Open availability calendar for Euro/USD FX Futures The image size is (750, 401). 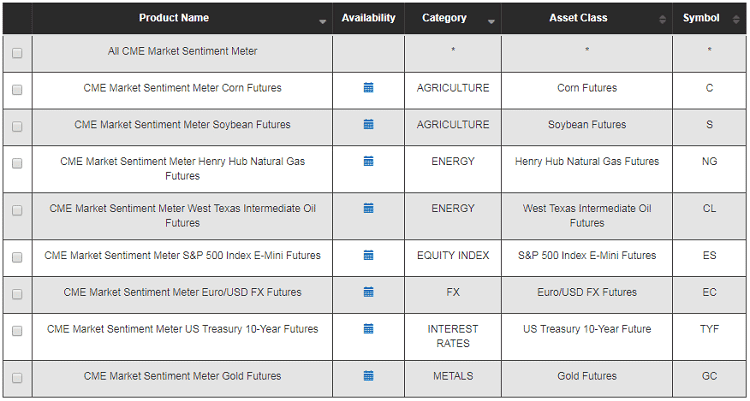click(368, 292)
